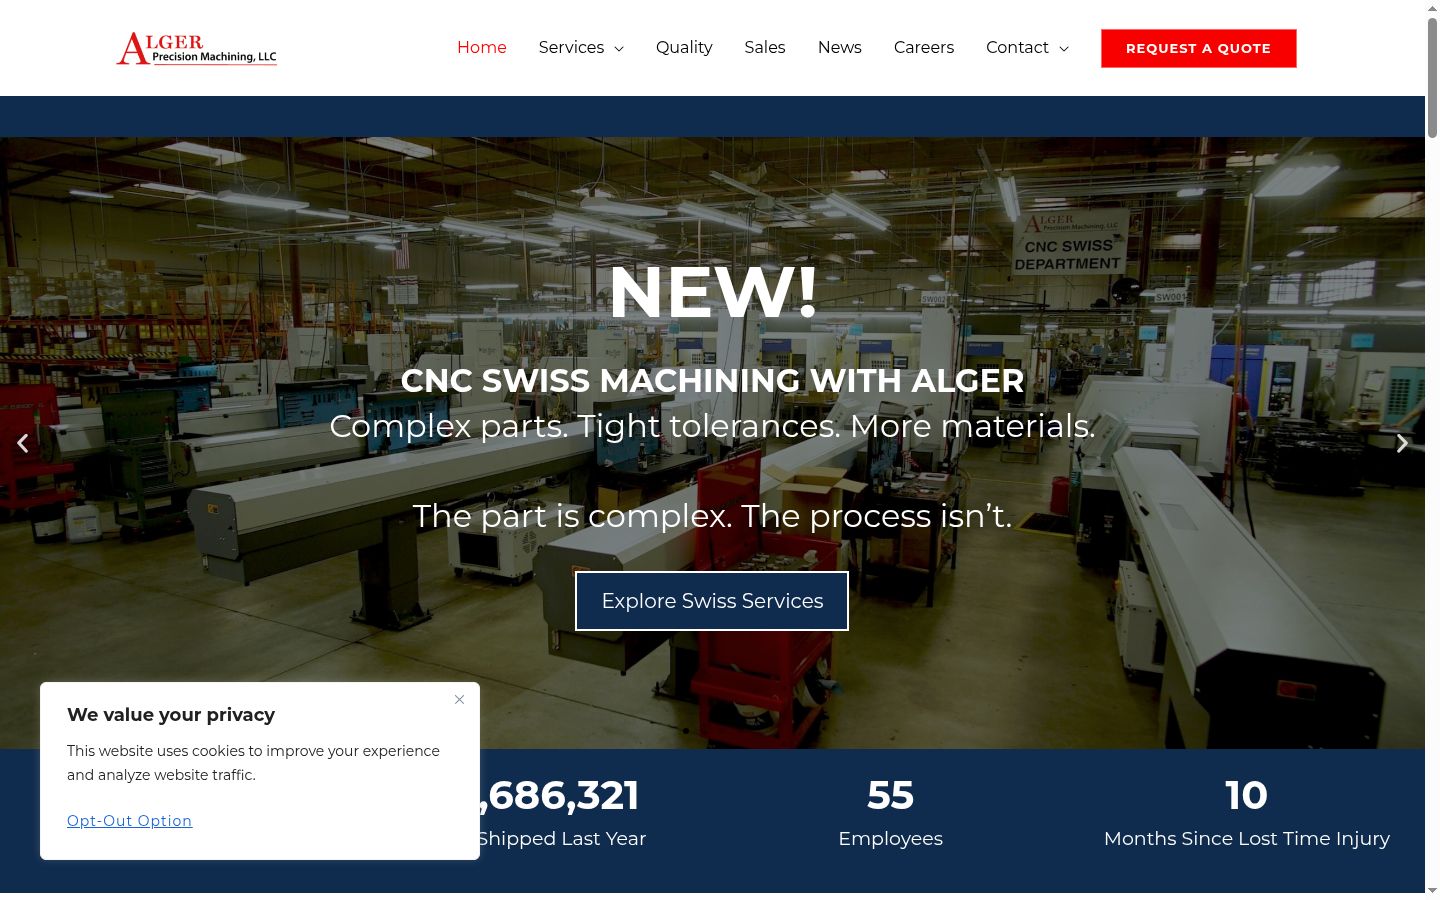Open the News page
1440x900 pixels.
840,47
